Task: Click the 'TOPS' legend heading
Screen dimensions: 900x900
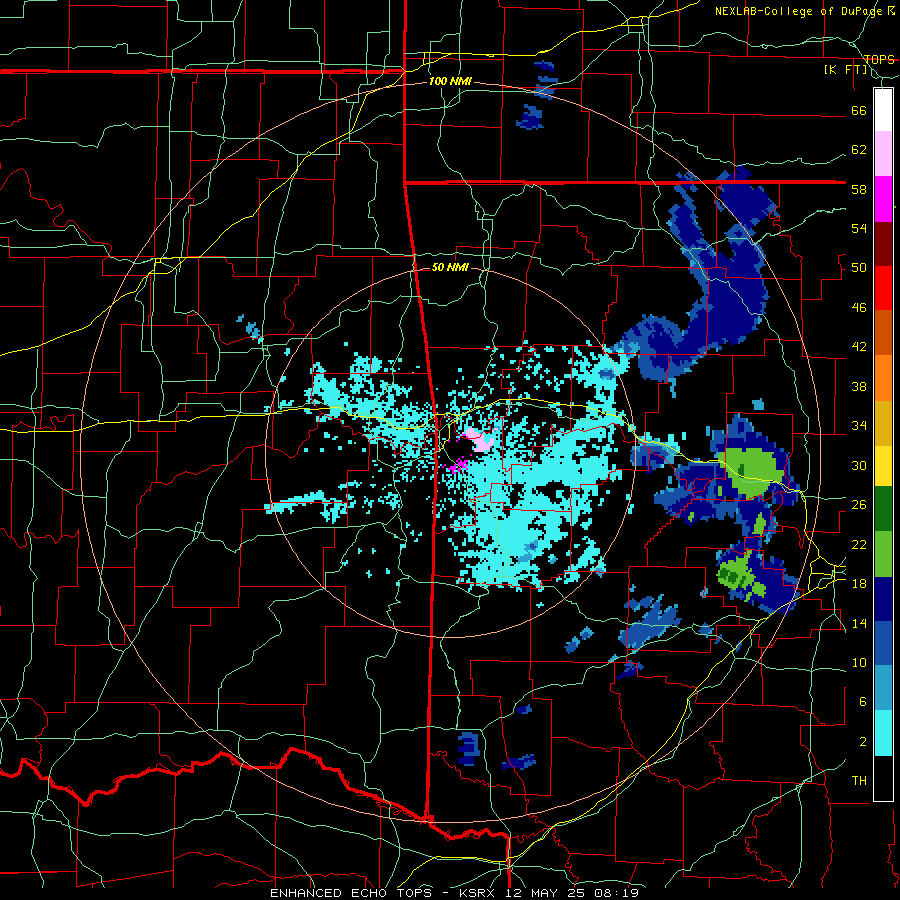Action: click(x=879, y=59)
